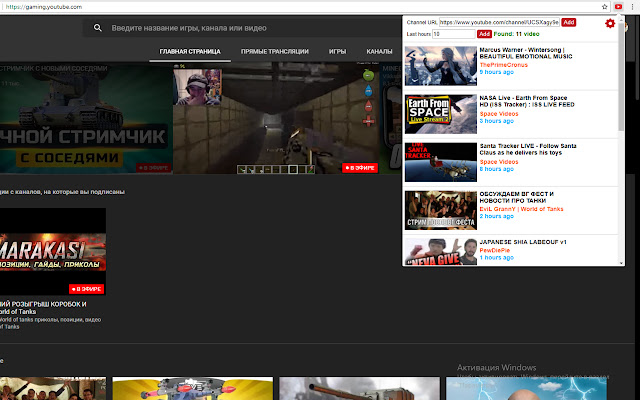Click the Channel URL input field

tap(499, 22)
